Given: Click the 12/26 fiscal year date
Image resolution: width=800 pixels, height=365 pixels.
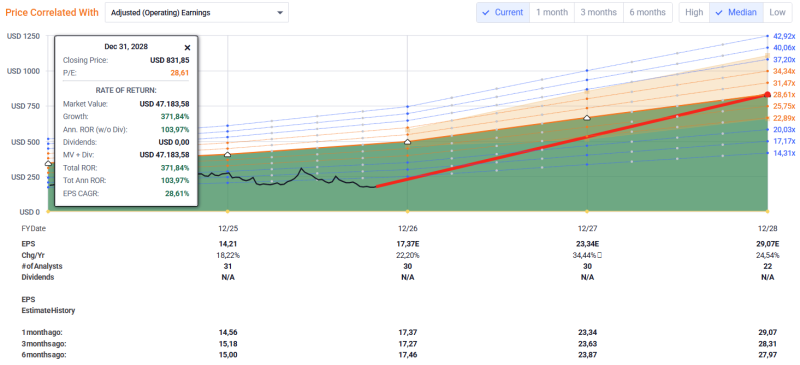Looking at the screenshot, I should click(407, 229).
